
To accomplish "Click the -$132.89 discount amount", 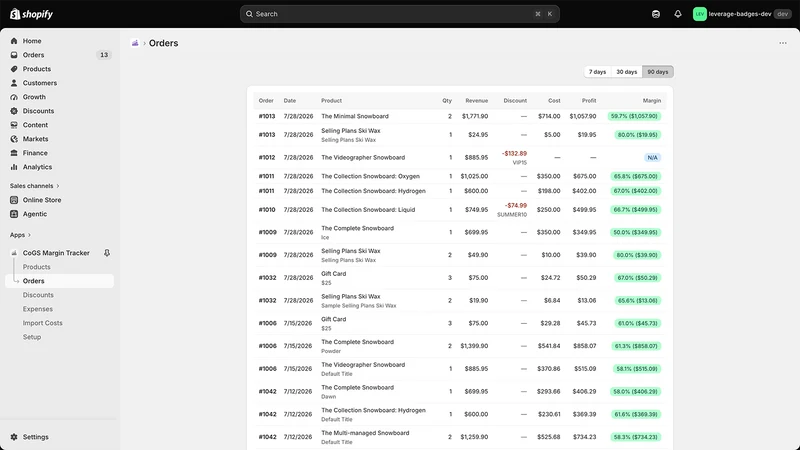I will coord(514,154).
